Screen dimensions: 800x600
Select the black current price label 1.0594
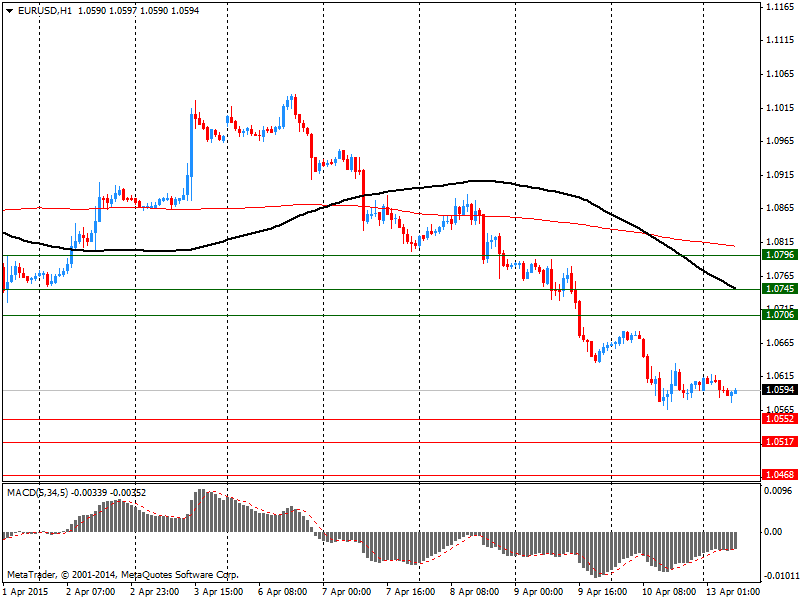[x=780, y=390]
